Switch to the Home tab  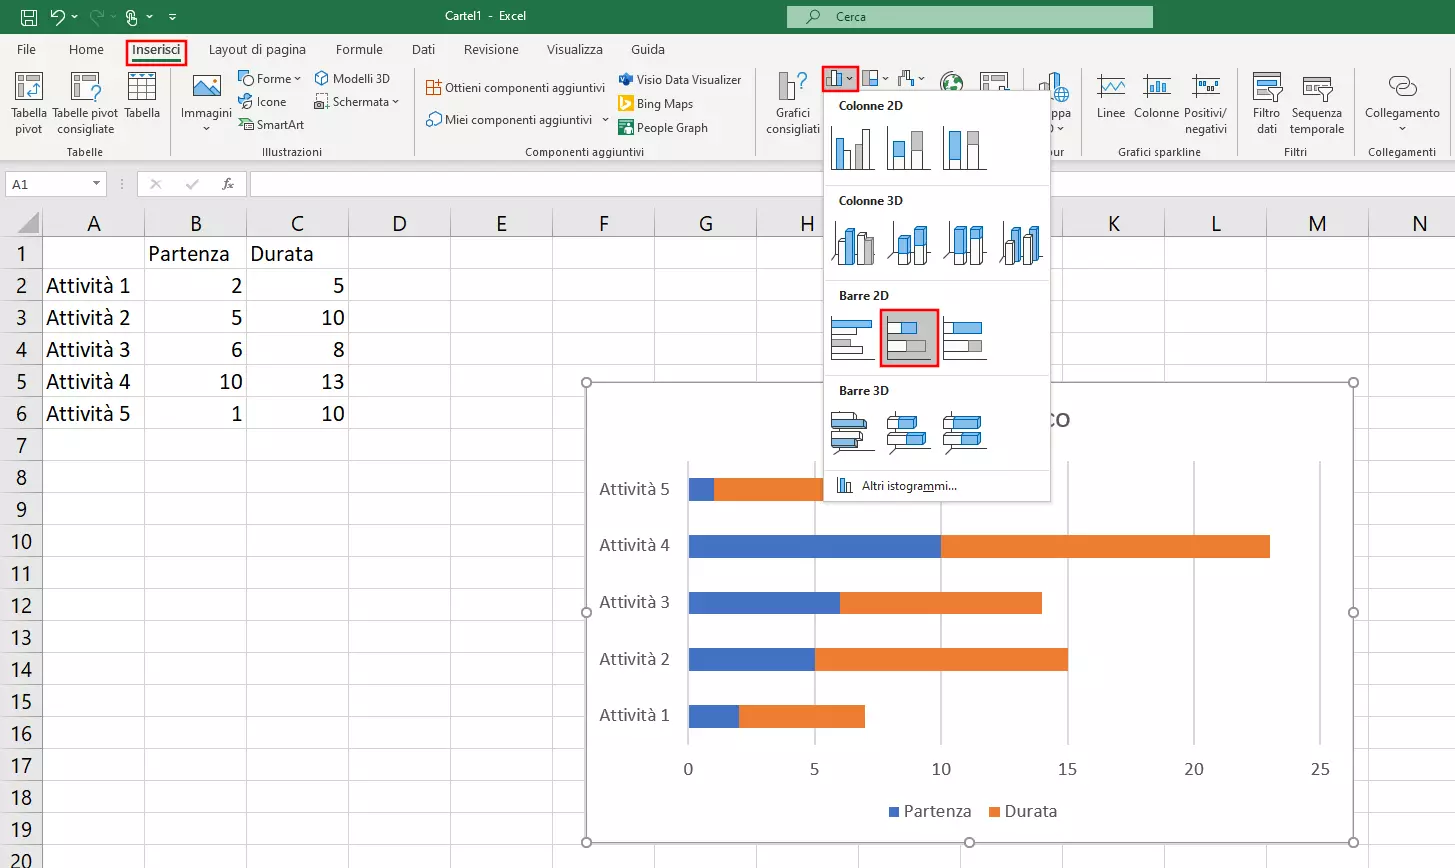tap(86, 49)
